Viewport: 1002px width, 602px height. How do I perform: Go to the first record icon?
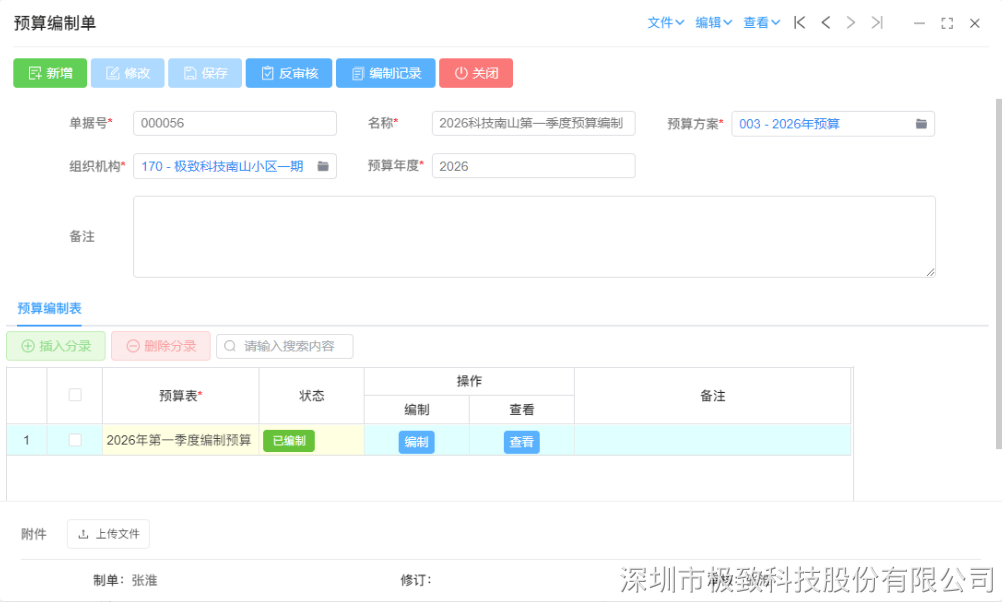799,23
